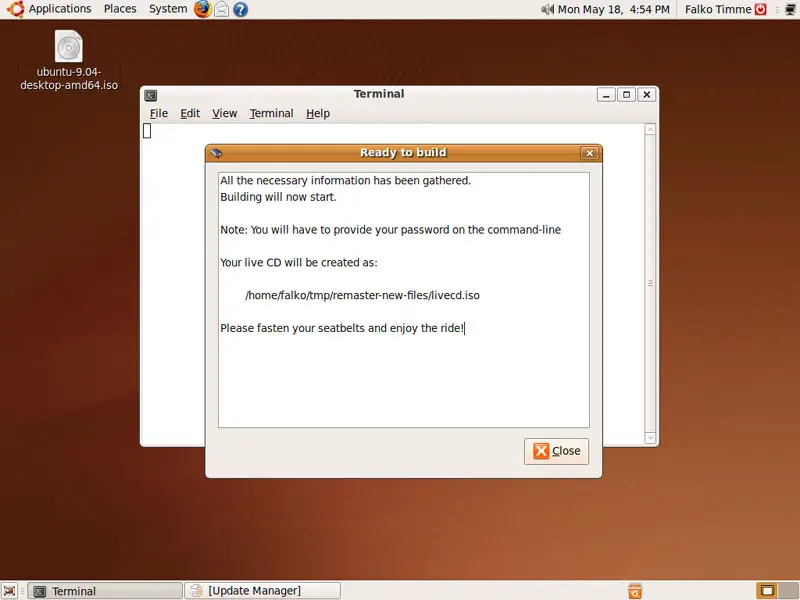Screen dimensions: 800x600
Task: Click the network monitor tray icon
Action: point(790,9)
